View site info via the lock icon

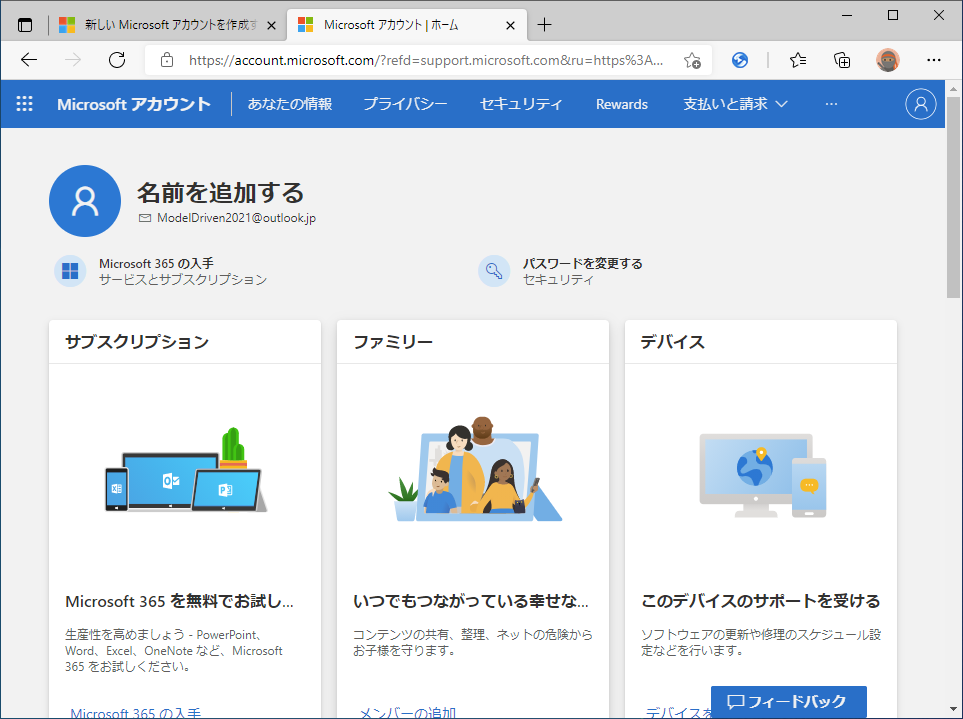coord(166,60)
